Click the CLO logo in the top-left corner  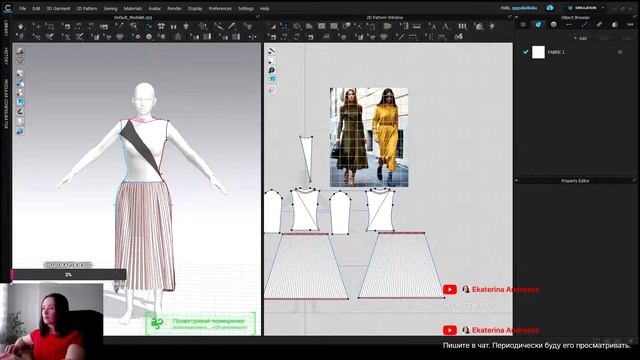(x=8, y=8)
